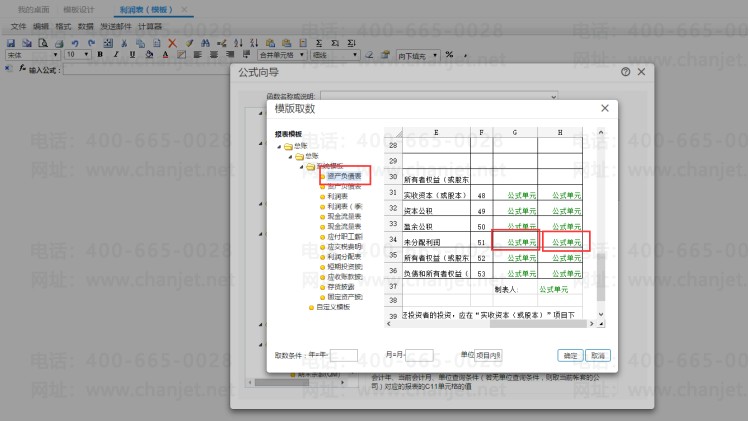This screenshot has width=749, height=421.
Task: Collapse the top-level 总账 tree node
Action: (279, 146)
